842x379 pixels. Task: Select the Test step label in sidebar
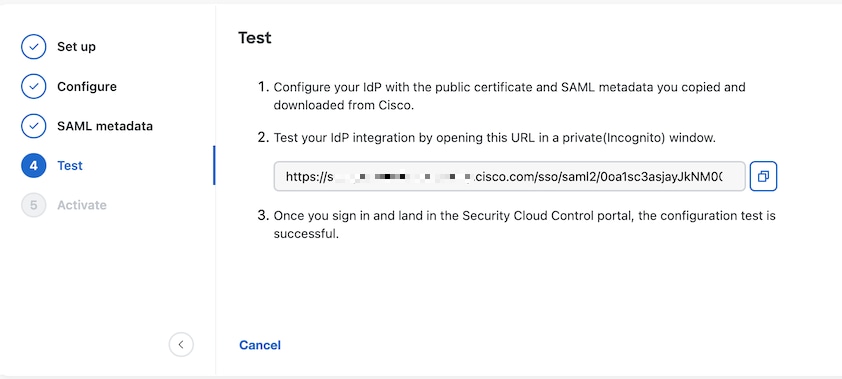point(70,165)
